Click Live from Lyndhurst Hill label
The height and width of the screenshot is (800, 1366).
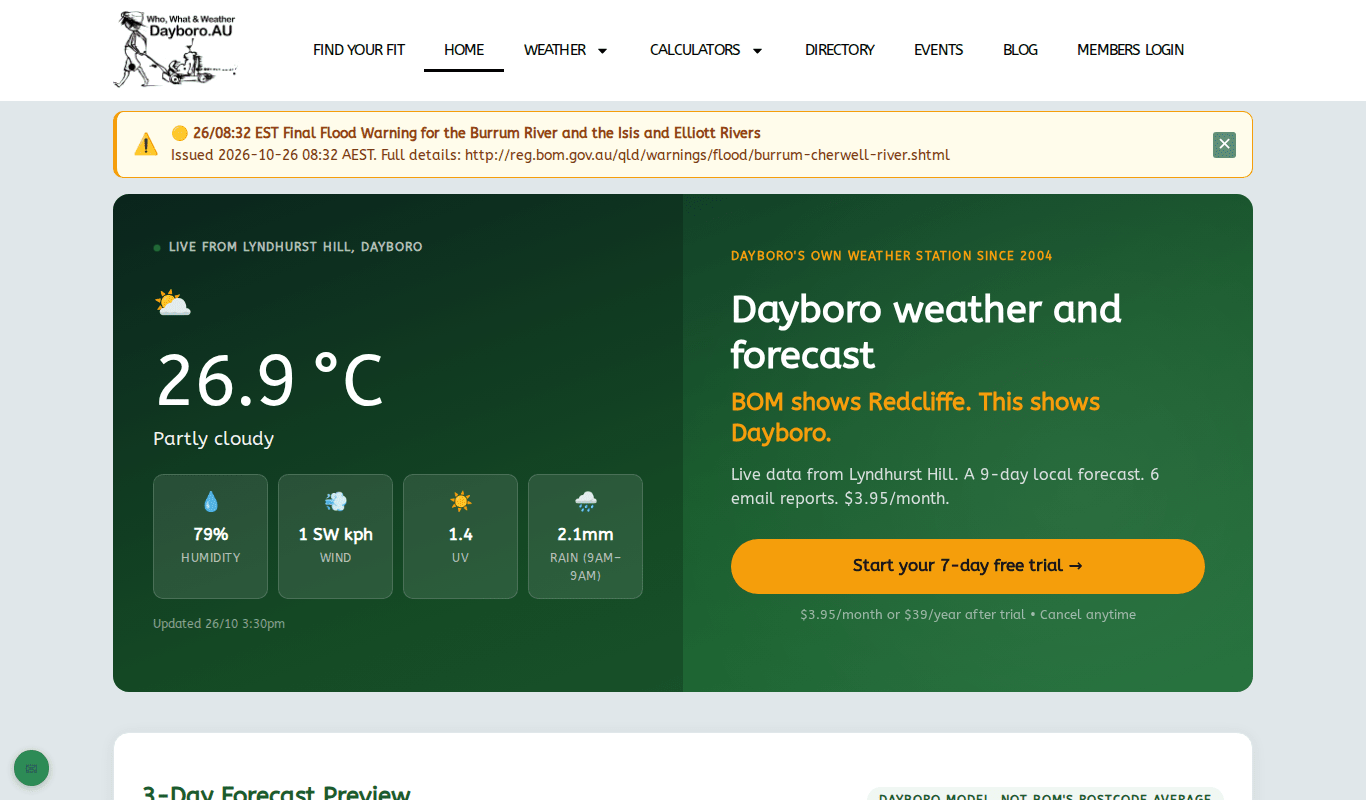pos(295,247)
